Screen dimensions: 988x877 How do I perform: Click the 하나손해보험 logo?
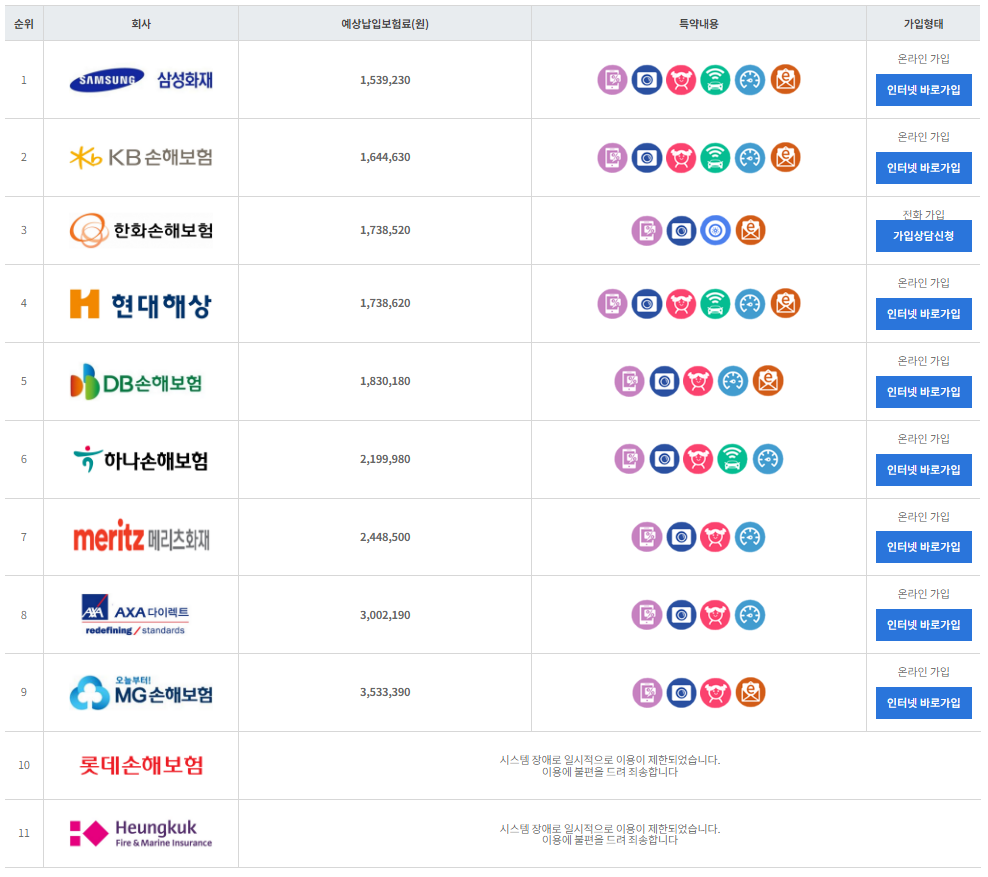141,460
